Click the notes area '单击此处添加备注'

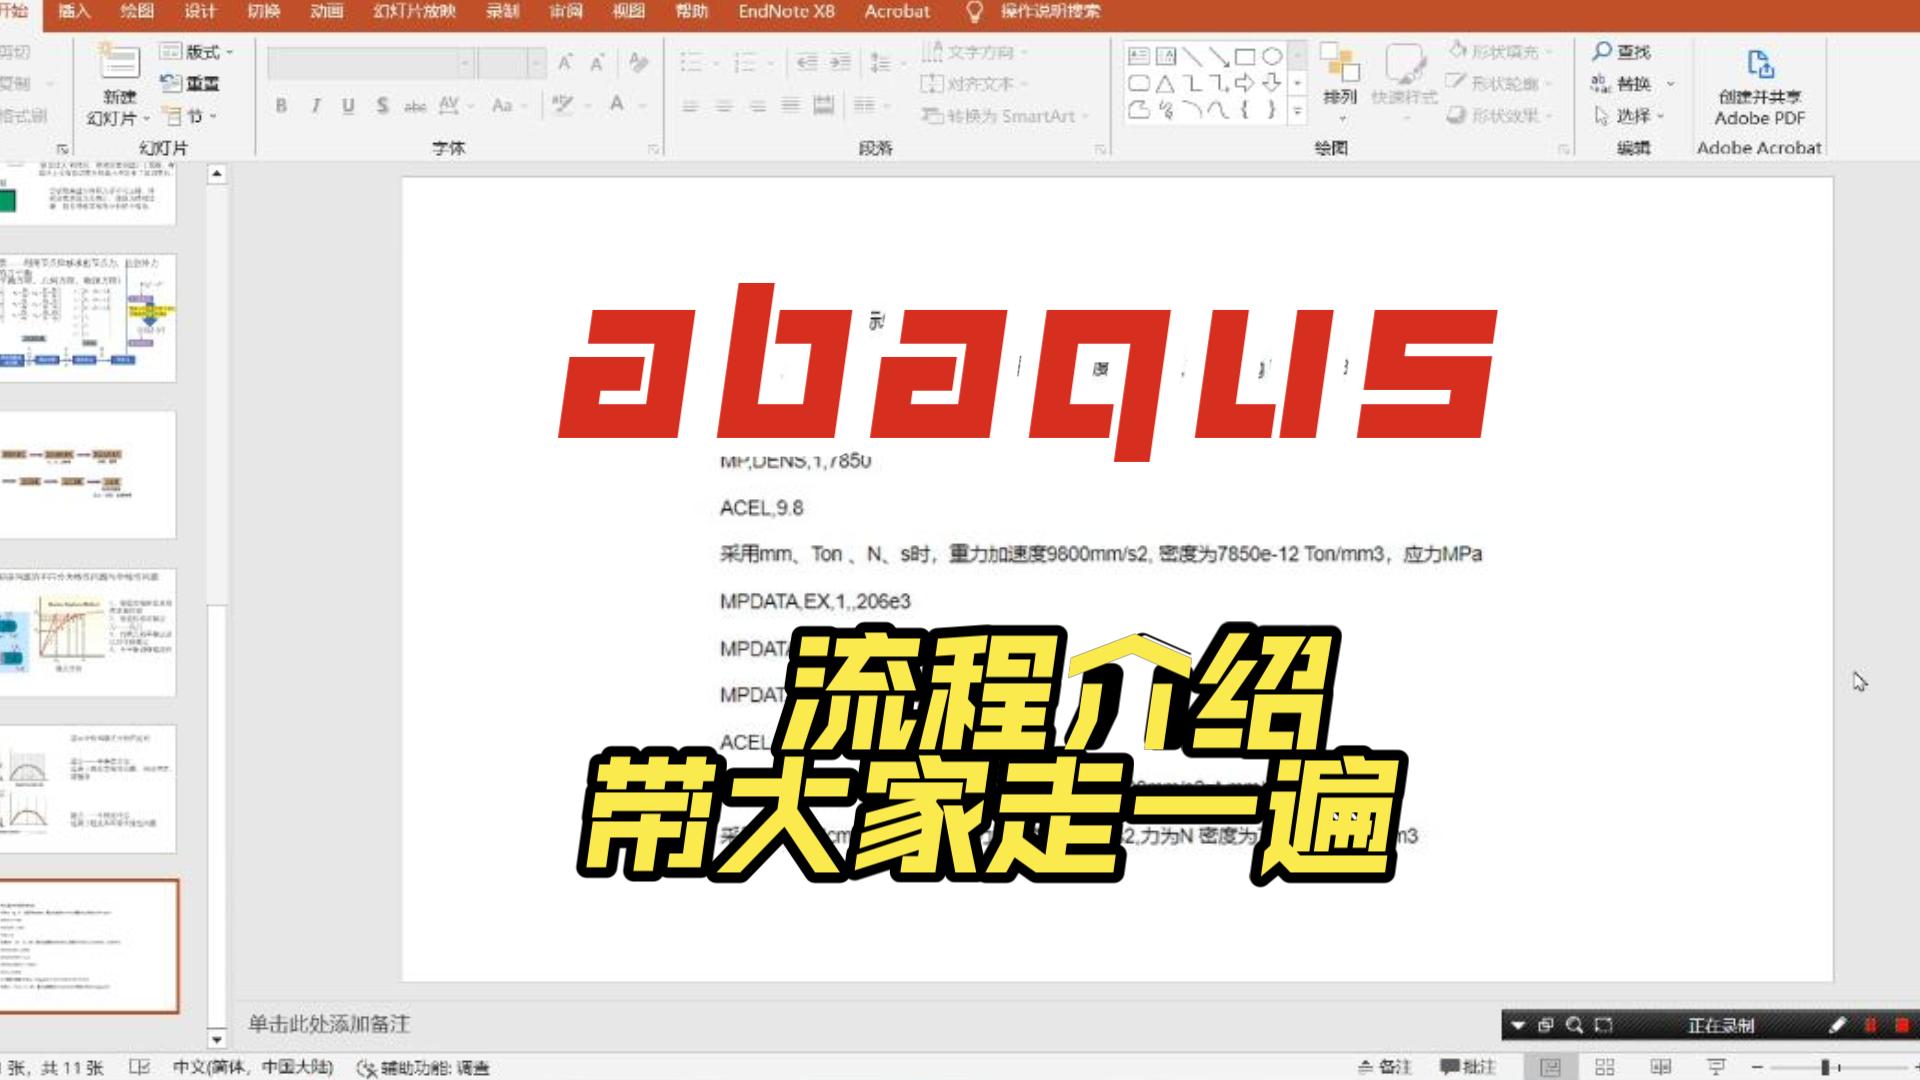(329, 1024)
